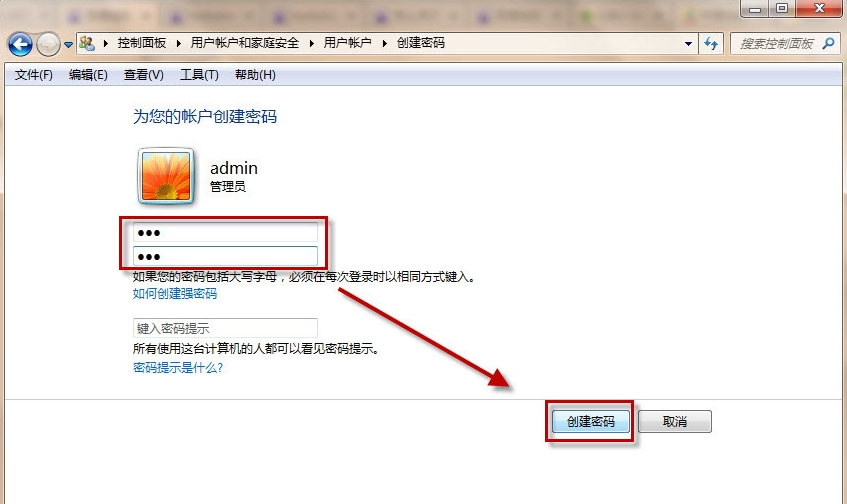Click the Forward navigation arrow button
The width and height of the screenshot is (847, 504).
(x=47, y=44)
